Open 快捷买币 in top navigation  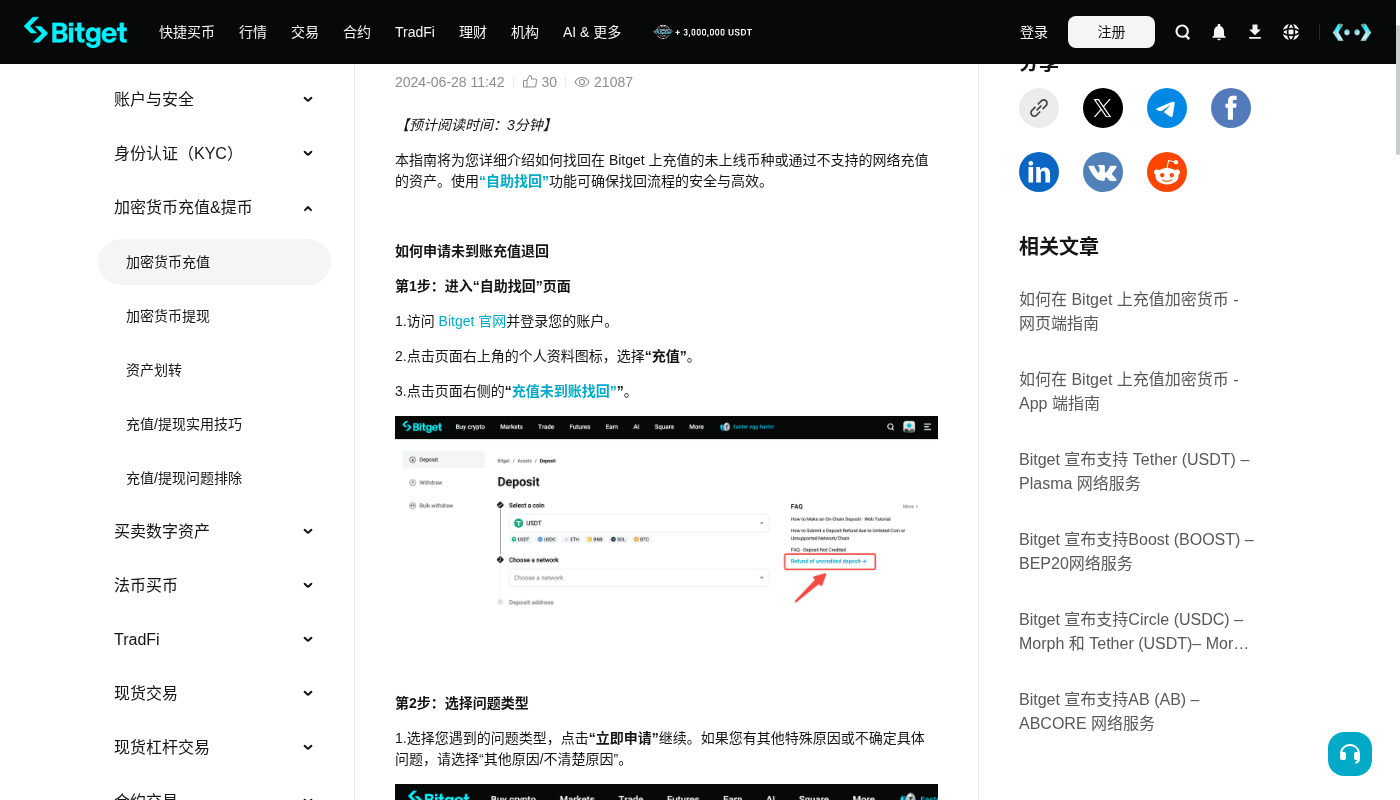pyautogui.click(x=187, y=32)
